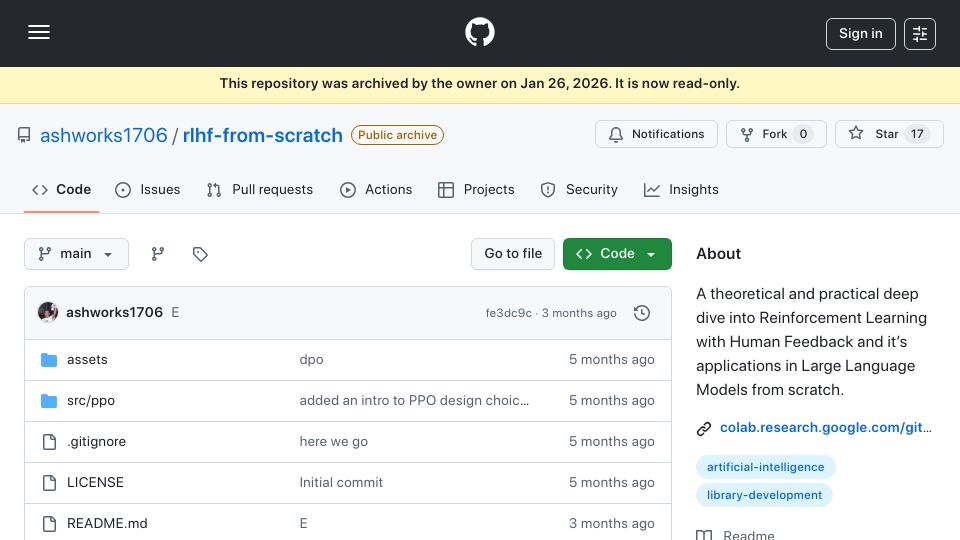The image size is (960, 540).
Task: Click the Projects table icon
Action: coord(446,190)
